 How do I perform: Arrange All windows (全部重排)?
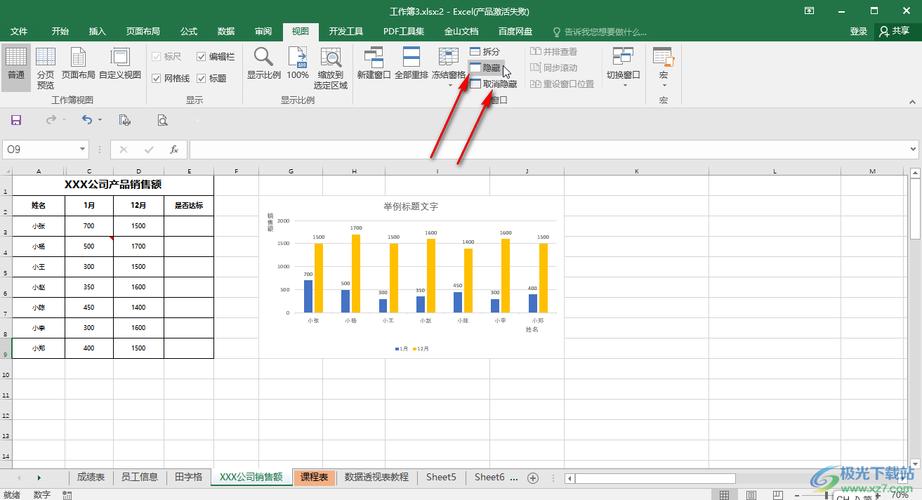pyautogui.click(x=411, y=64)
